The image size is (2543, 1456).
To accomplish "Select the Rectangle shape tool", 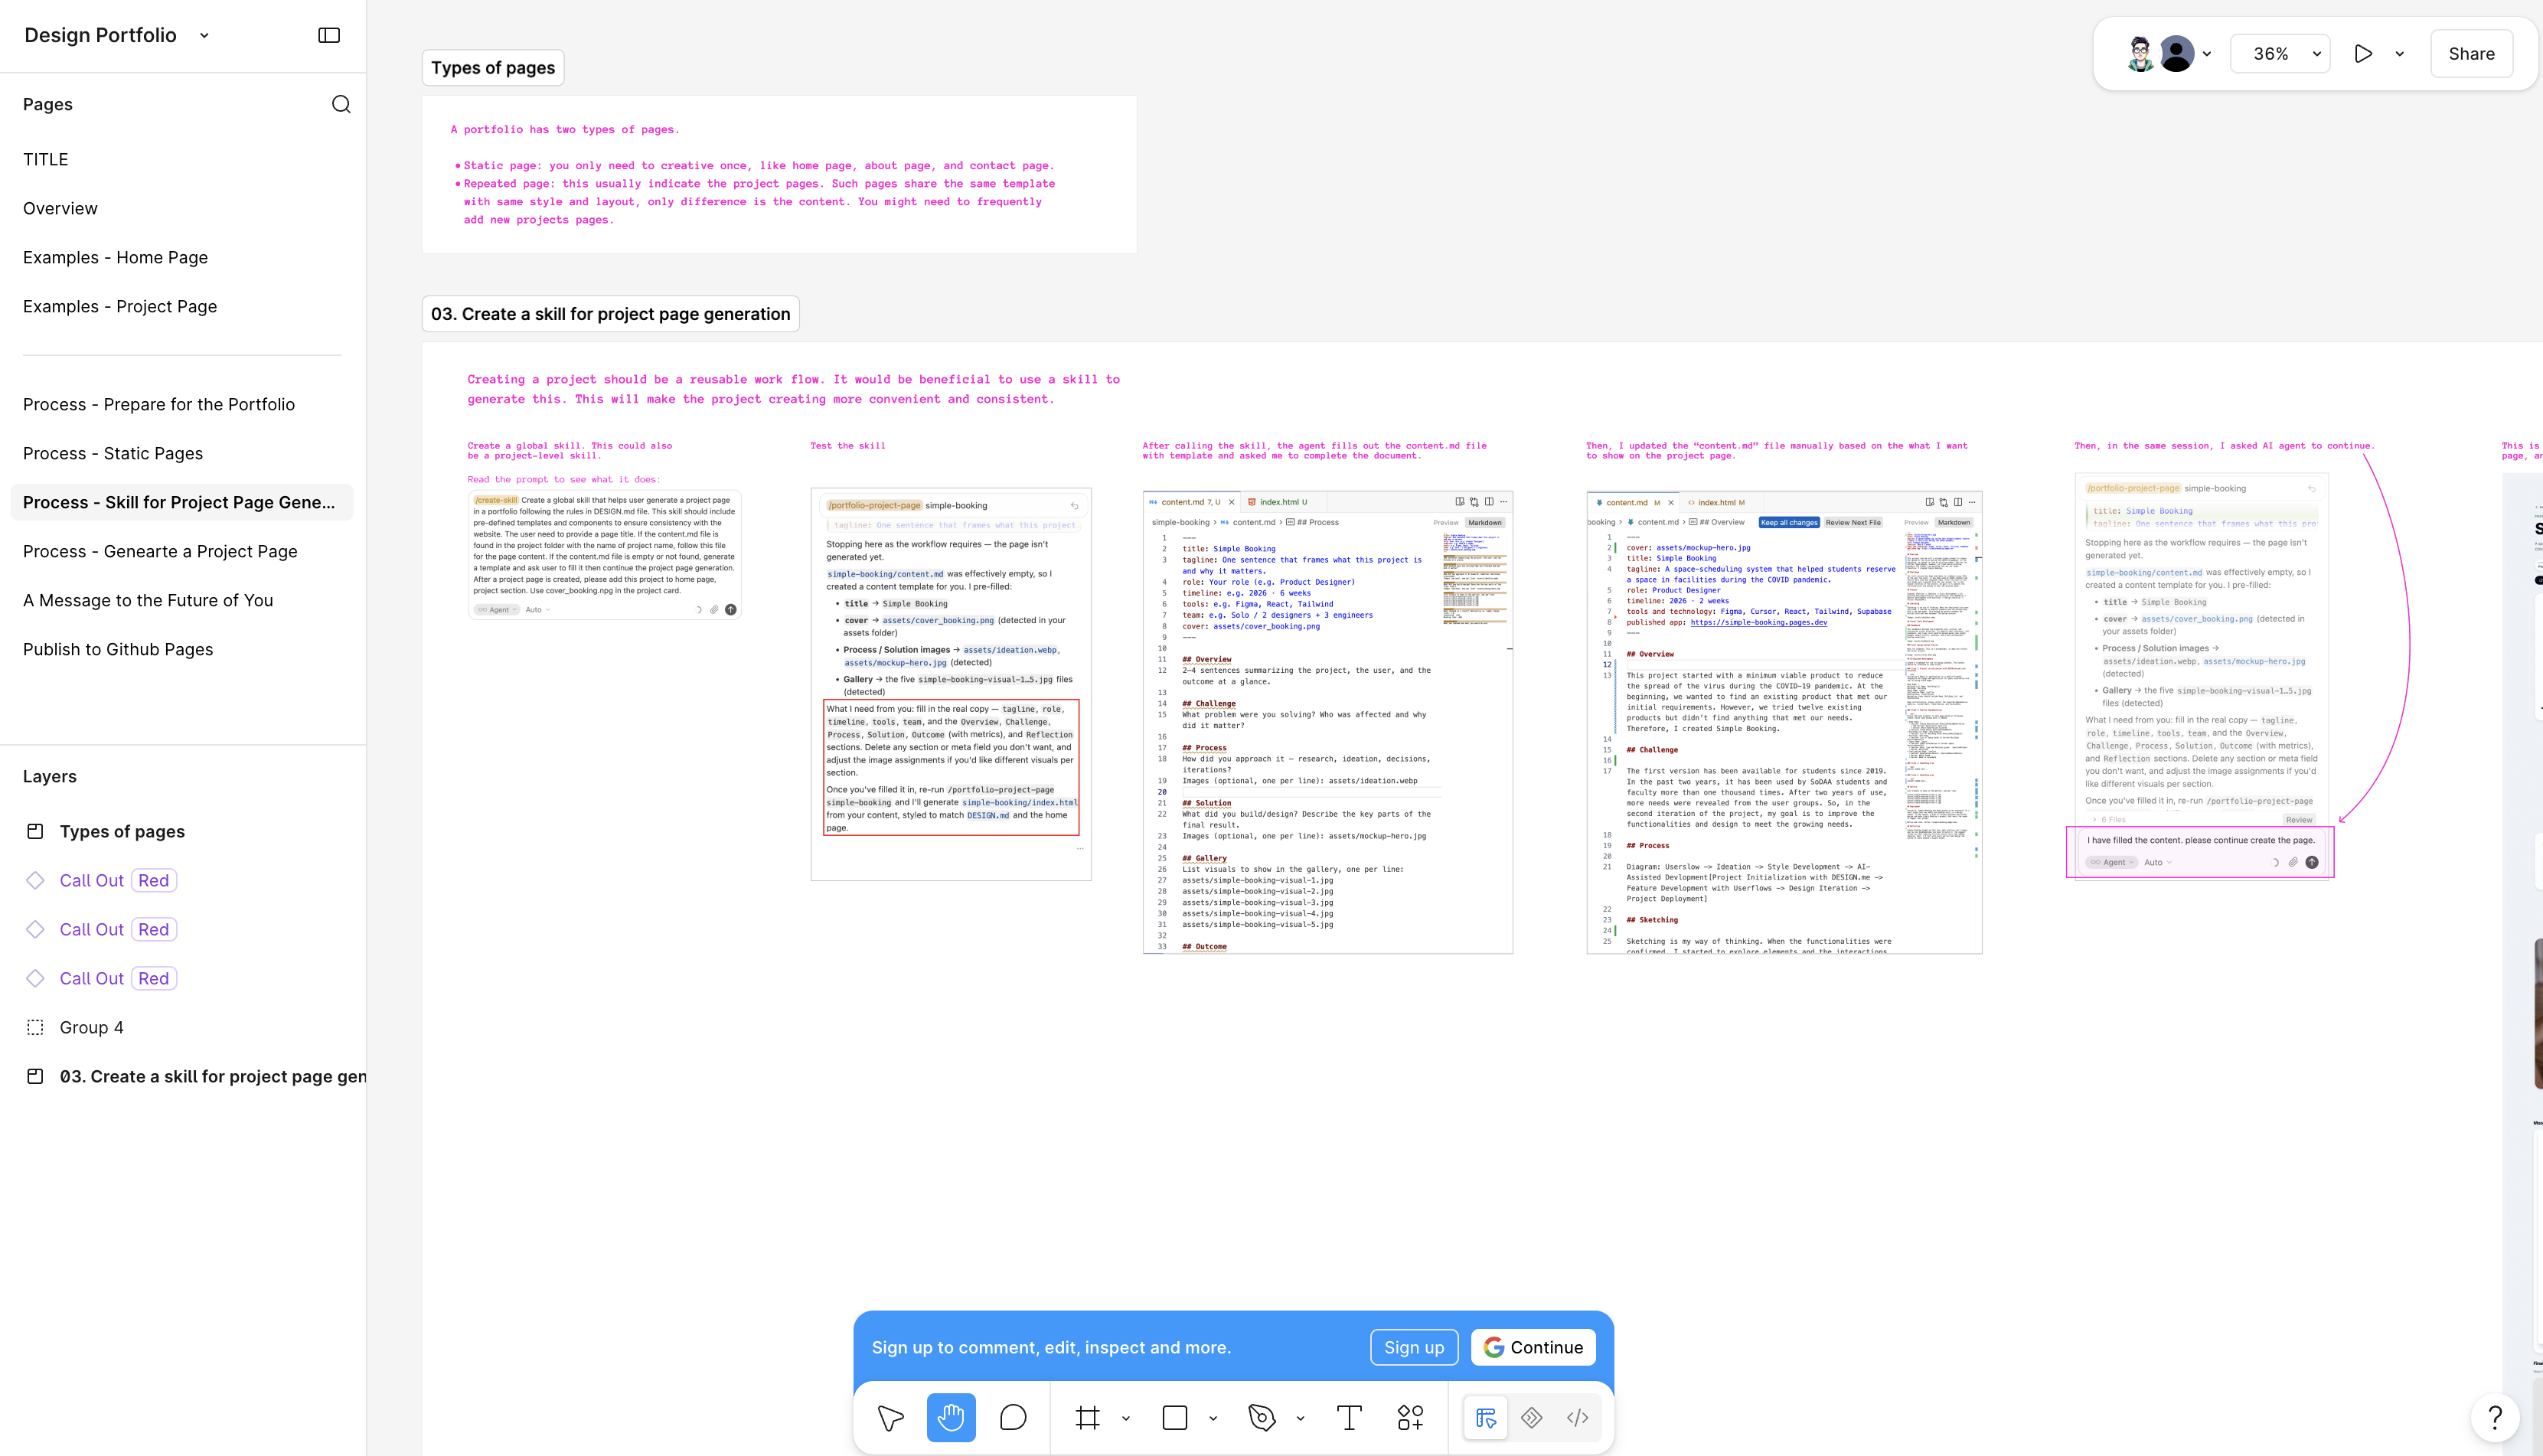I will [x=1175, y=1417].
